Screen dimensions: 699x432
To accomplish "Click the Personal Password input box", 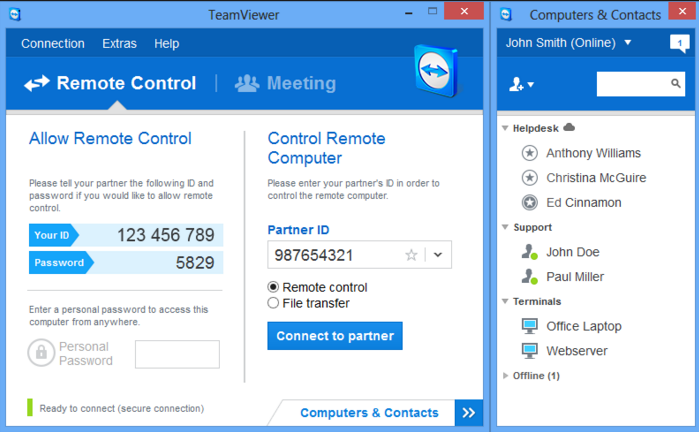I will pyautogui.click(x=177, y=354).
